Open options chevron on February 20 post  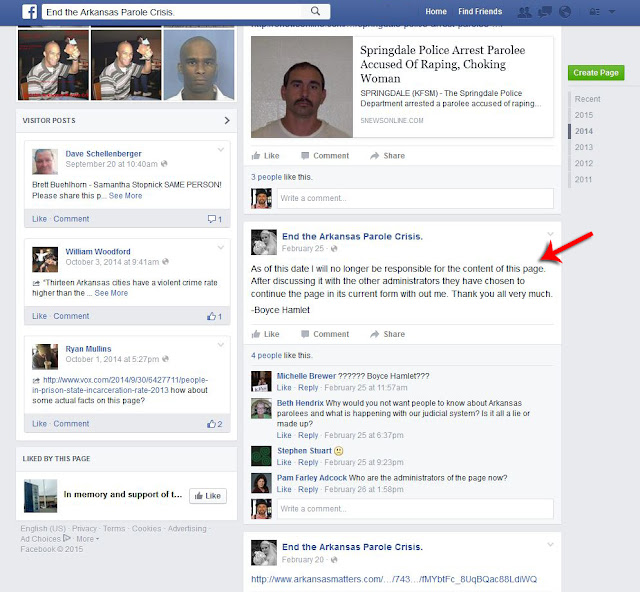tap(550, 545)
